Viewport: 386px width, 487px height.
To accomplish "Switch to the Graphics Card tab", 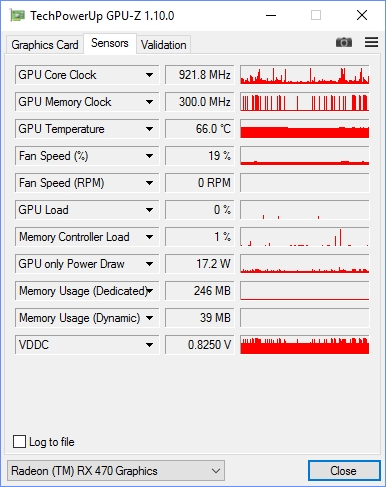I will coord(45,45).
